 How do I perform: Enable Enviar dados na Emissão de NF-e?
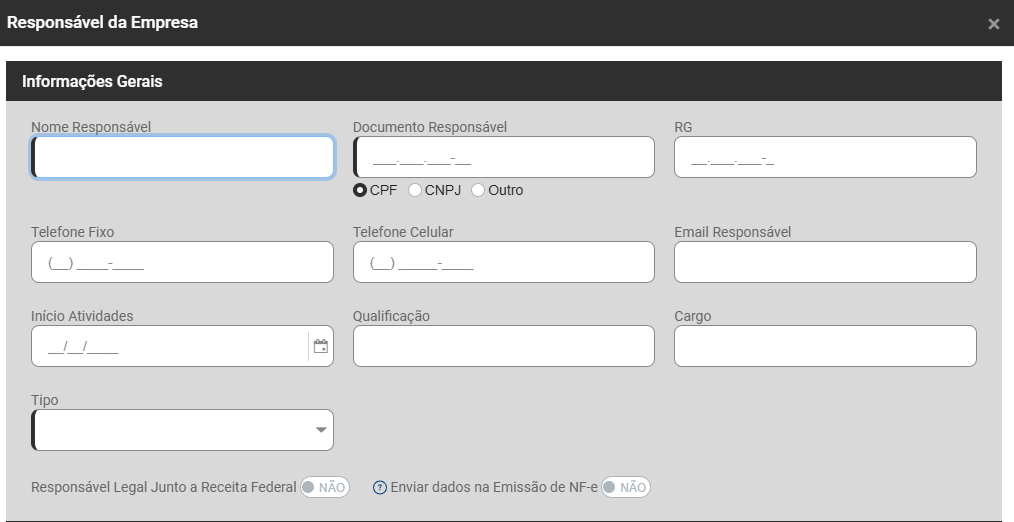point(625,487)
